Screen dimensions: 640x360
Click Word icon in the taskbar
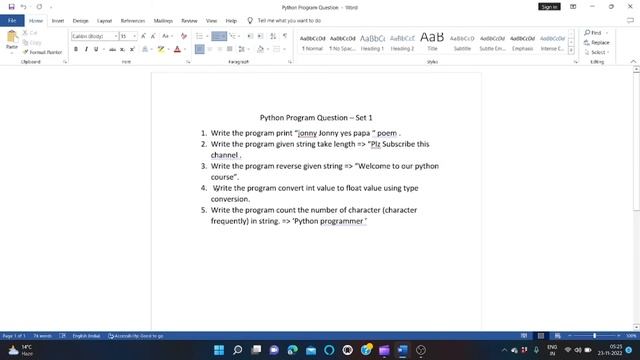click(402, 350)
